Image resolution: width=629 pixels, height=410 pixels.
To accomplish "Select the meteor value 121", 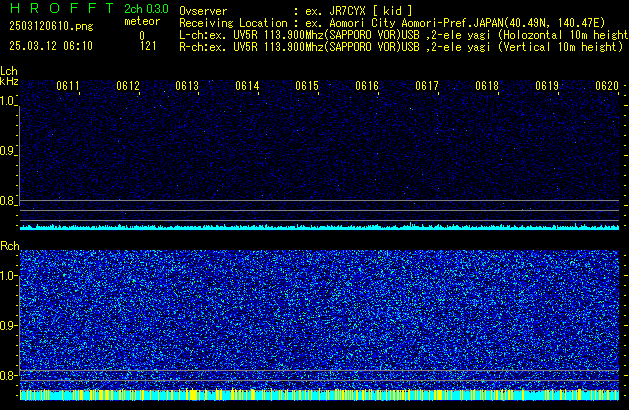I will click(x=148, y=46).
